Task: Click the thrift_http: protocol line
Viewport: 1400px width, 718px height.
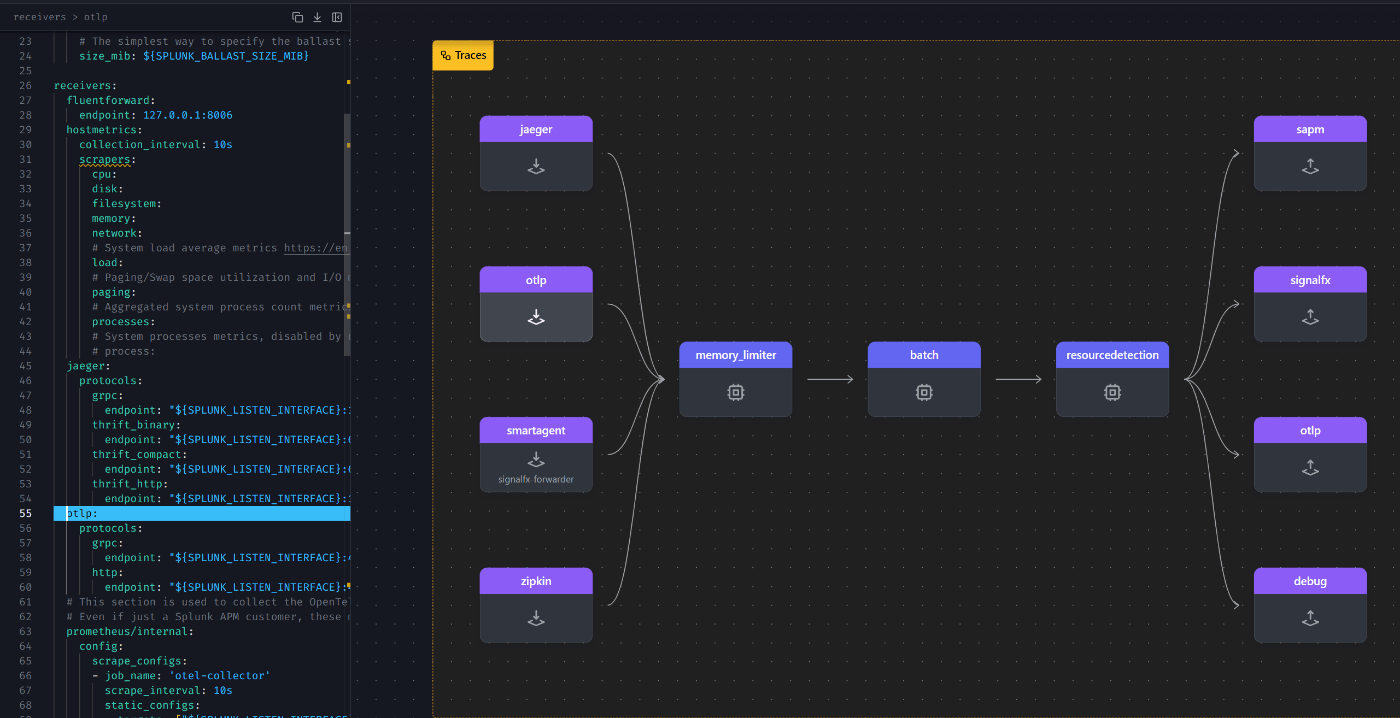Action: [130, 484]
